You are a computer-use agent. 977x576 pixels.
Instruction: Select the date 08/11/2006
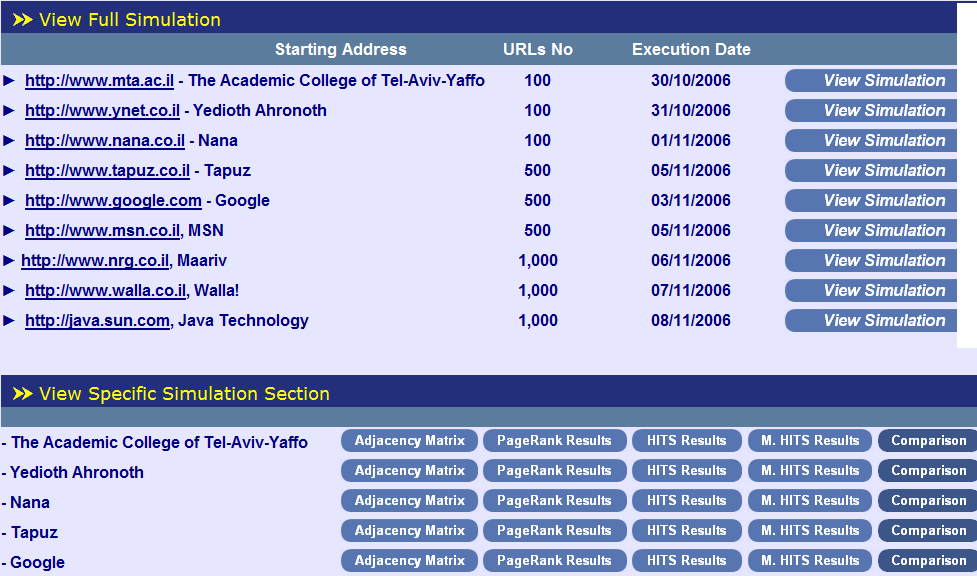pyautogui.click(x=691, y=320)
